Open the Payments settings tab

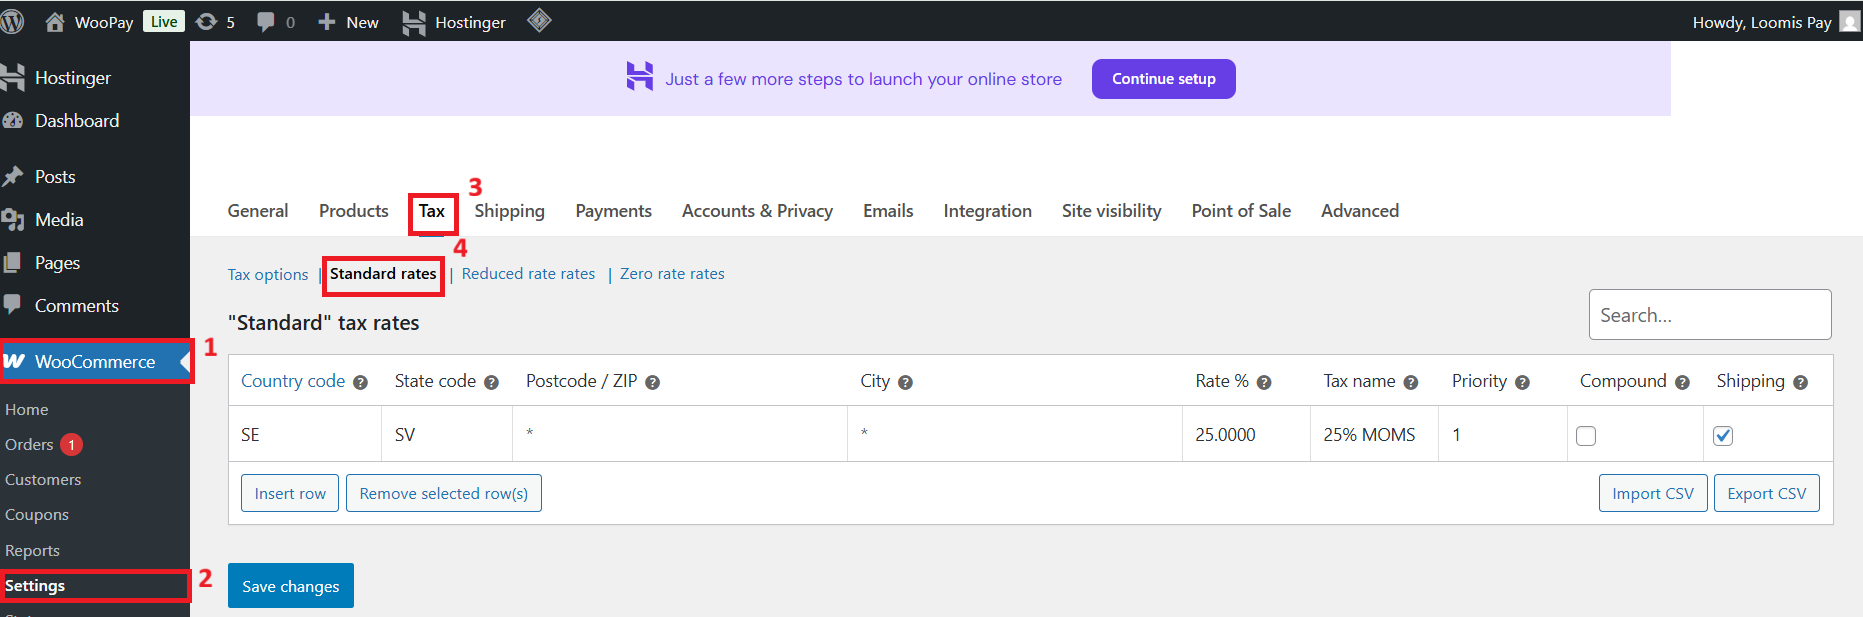[x=613, y=211]
